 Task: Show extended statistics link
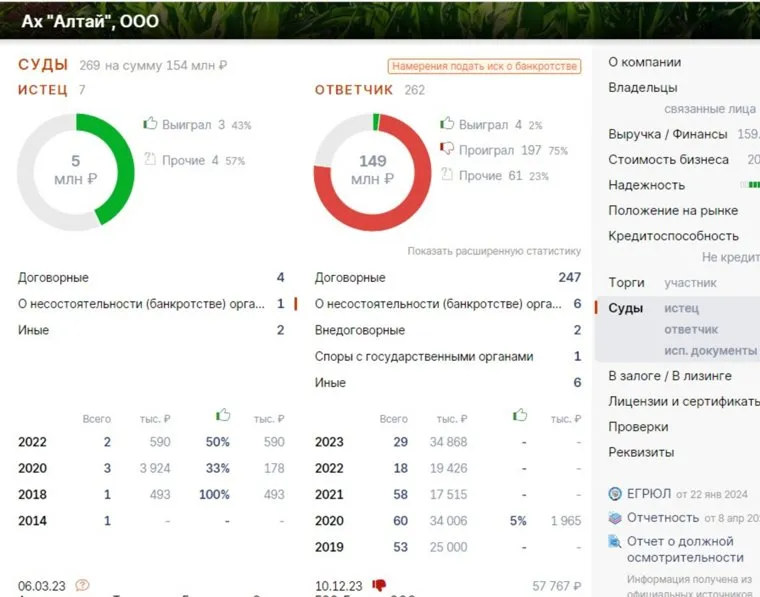click(x=493, y=251)
